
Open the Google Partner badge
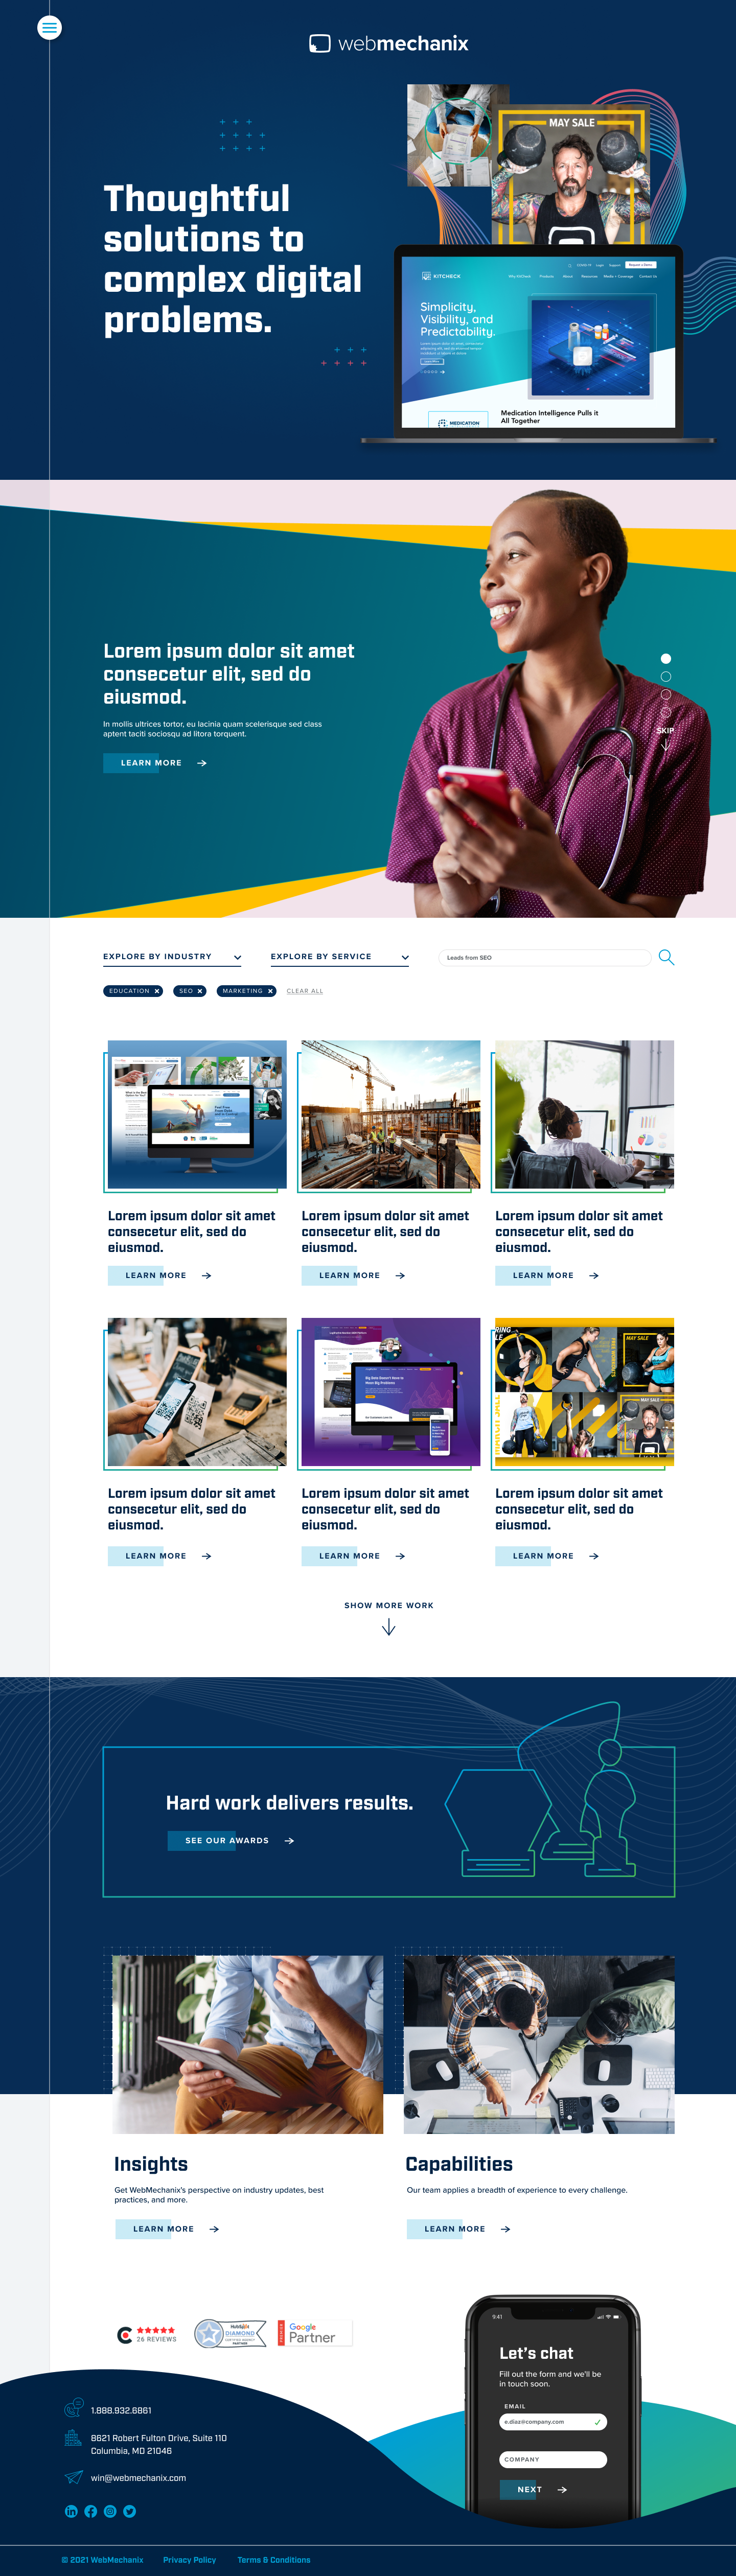coord(314,2333)
